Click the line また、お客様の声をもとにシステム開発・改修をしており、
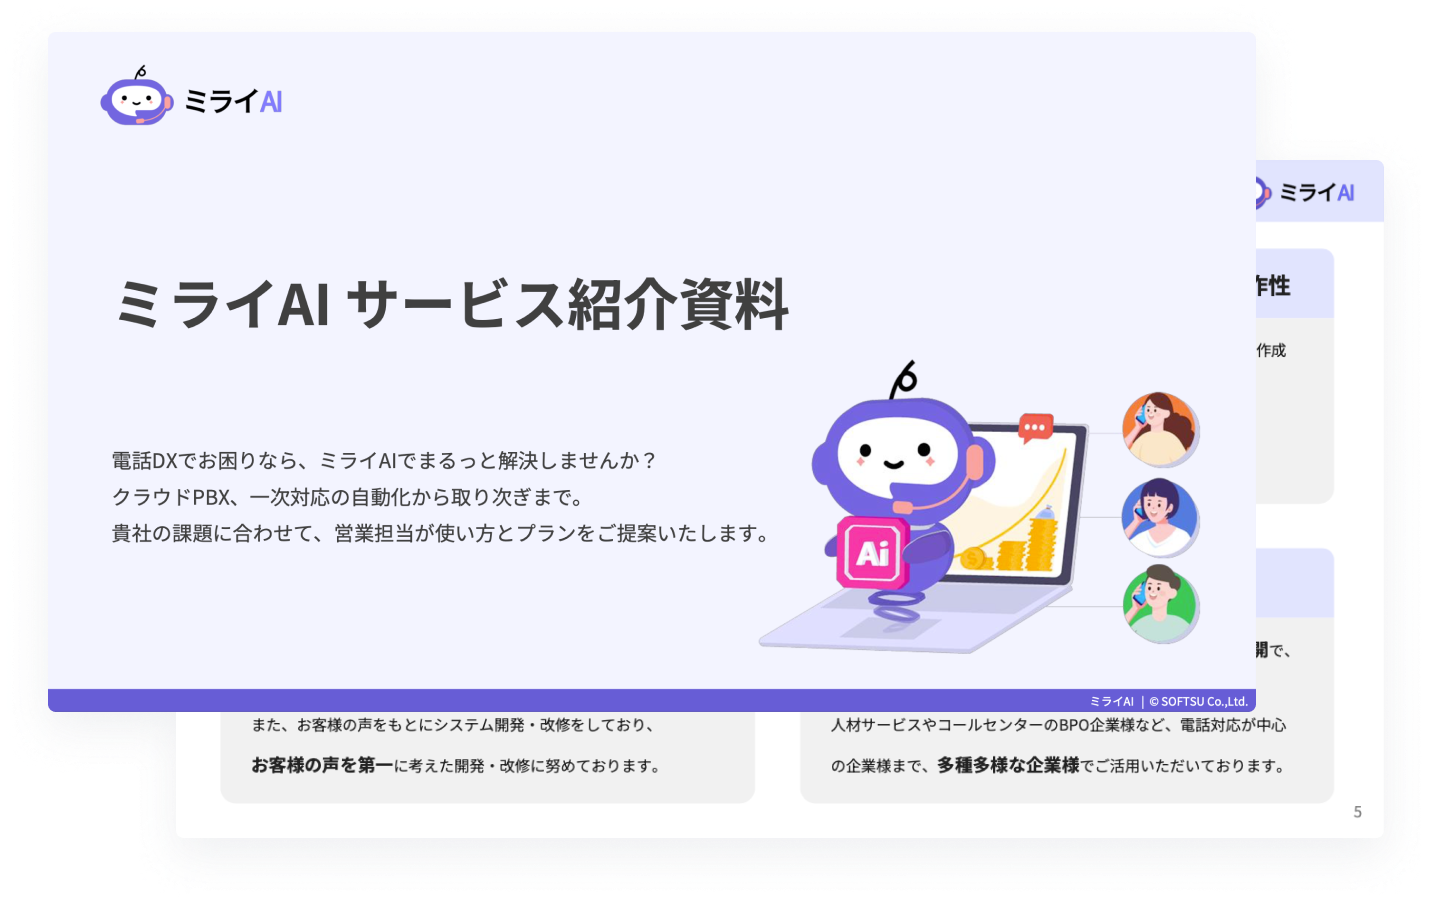Image resolution: width=1432 pixels, height=902 pixels. coord(453,725)
